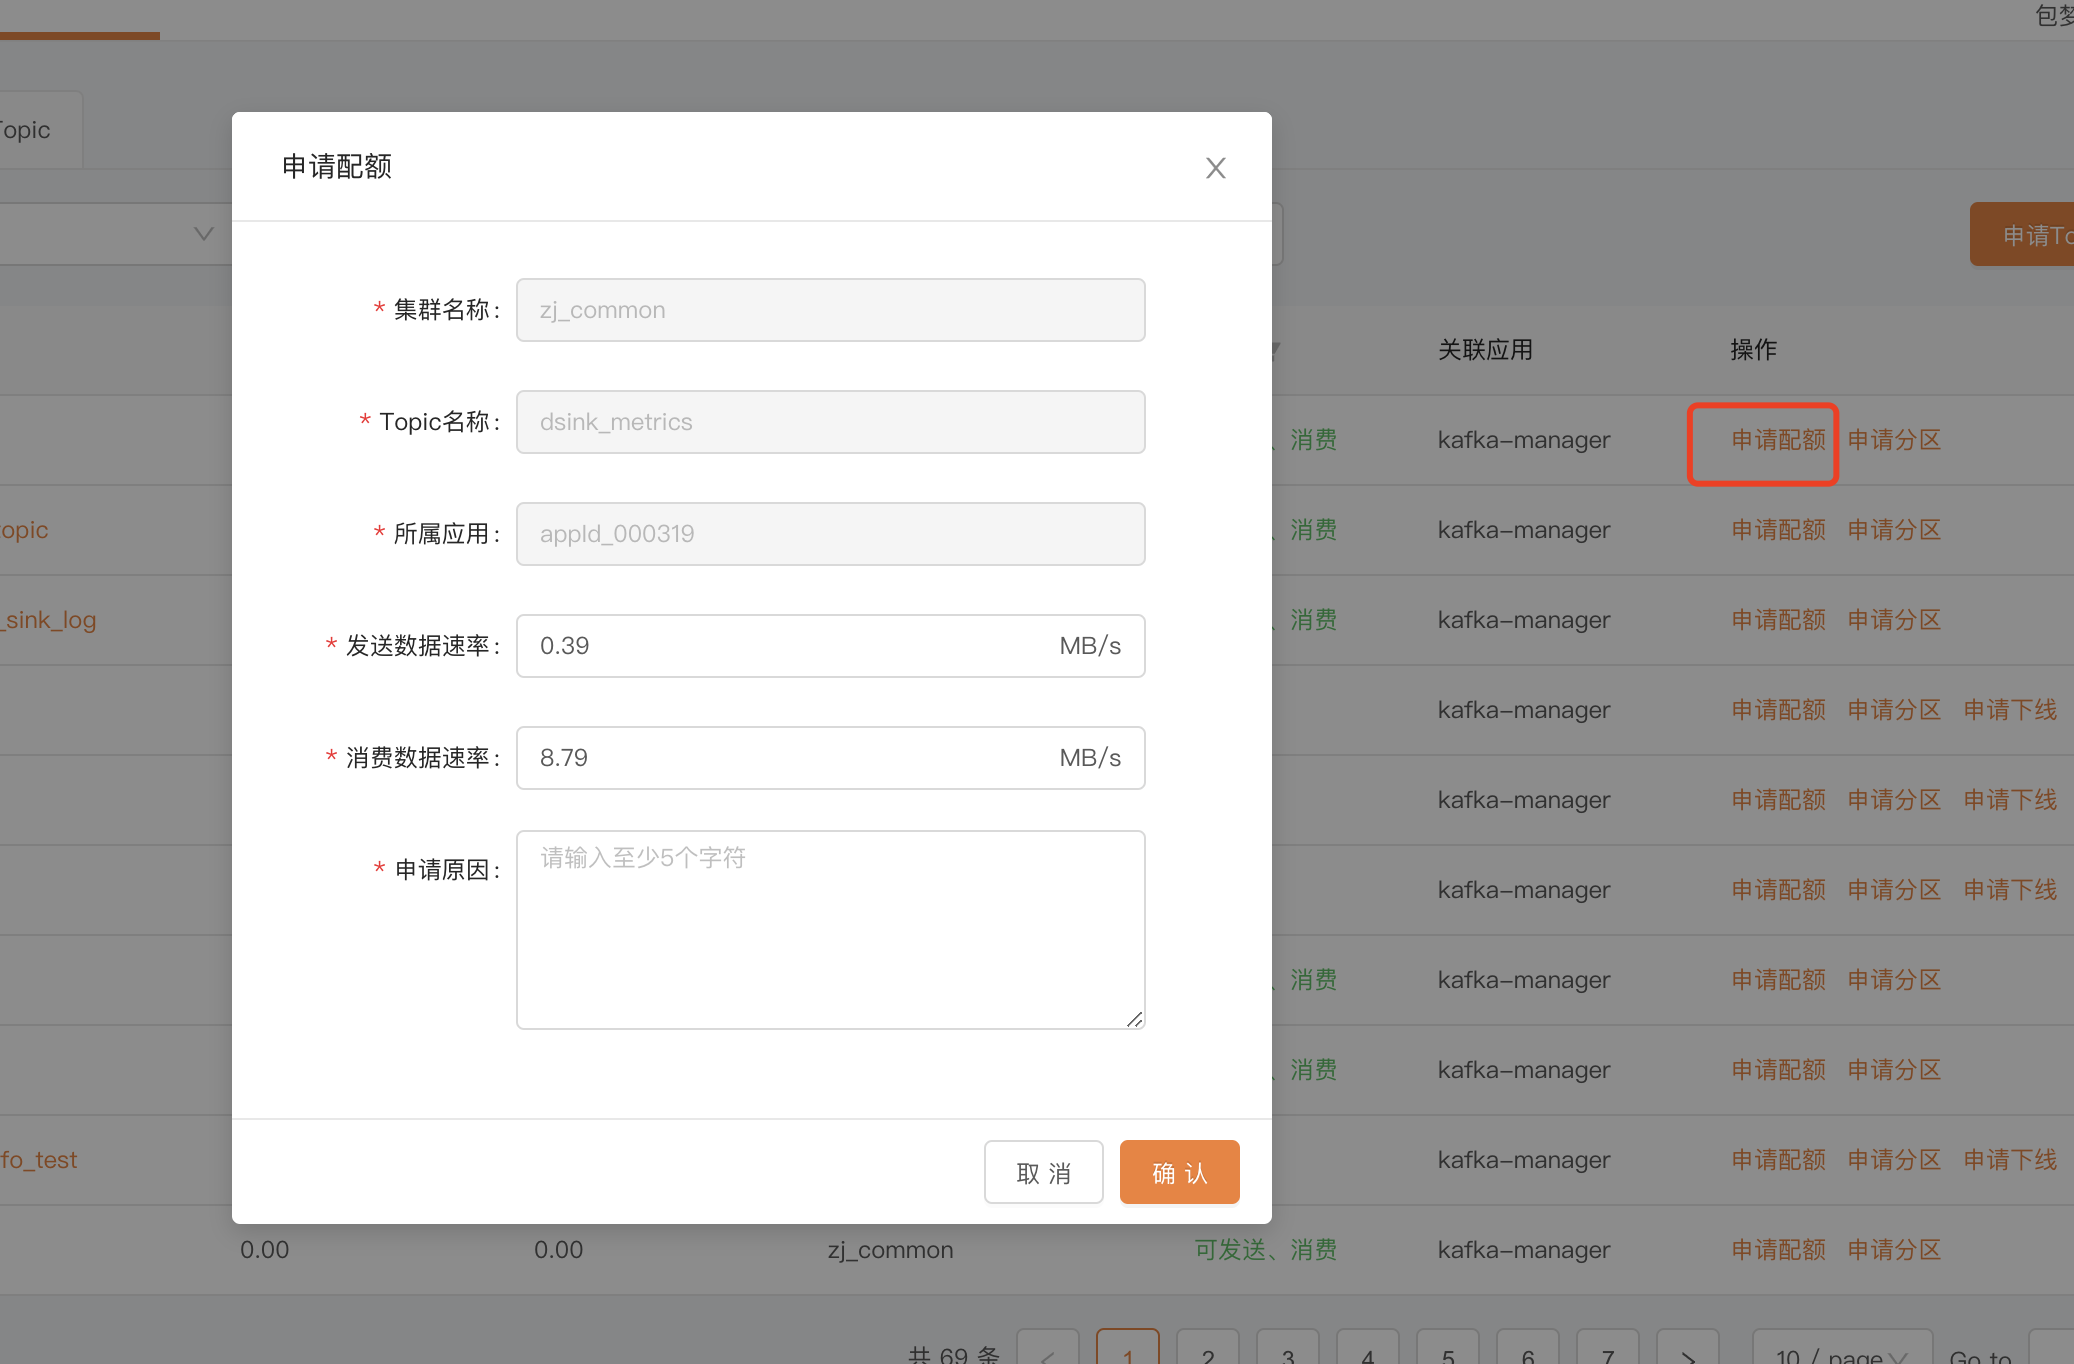Viewport: 2074px width, 1364px height.
Task: Click highlighted 申请配额 link in first row
Action: pos(1777,440)
